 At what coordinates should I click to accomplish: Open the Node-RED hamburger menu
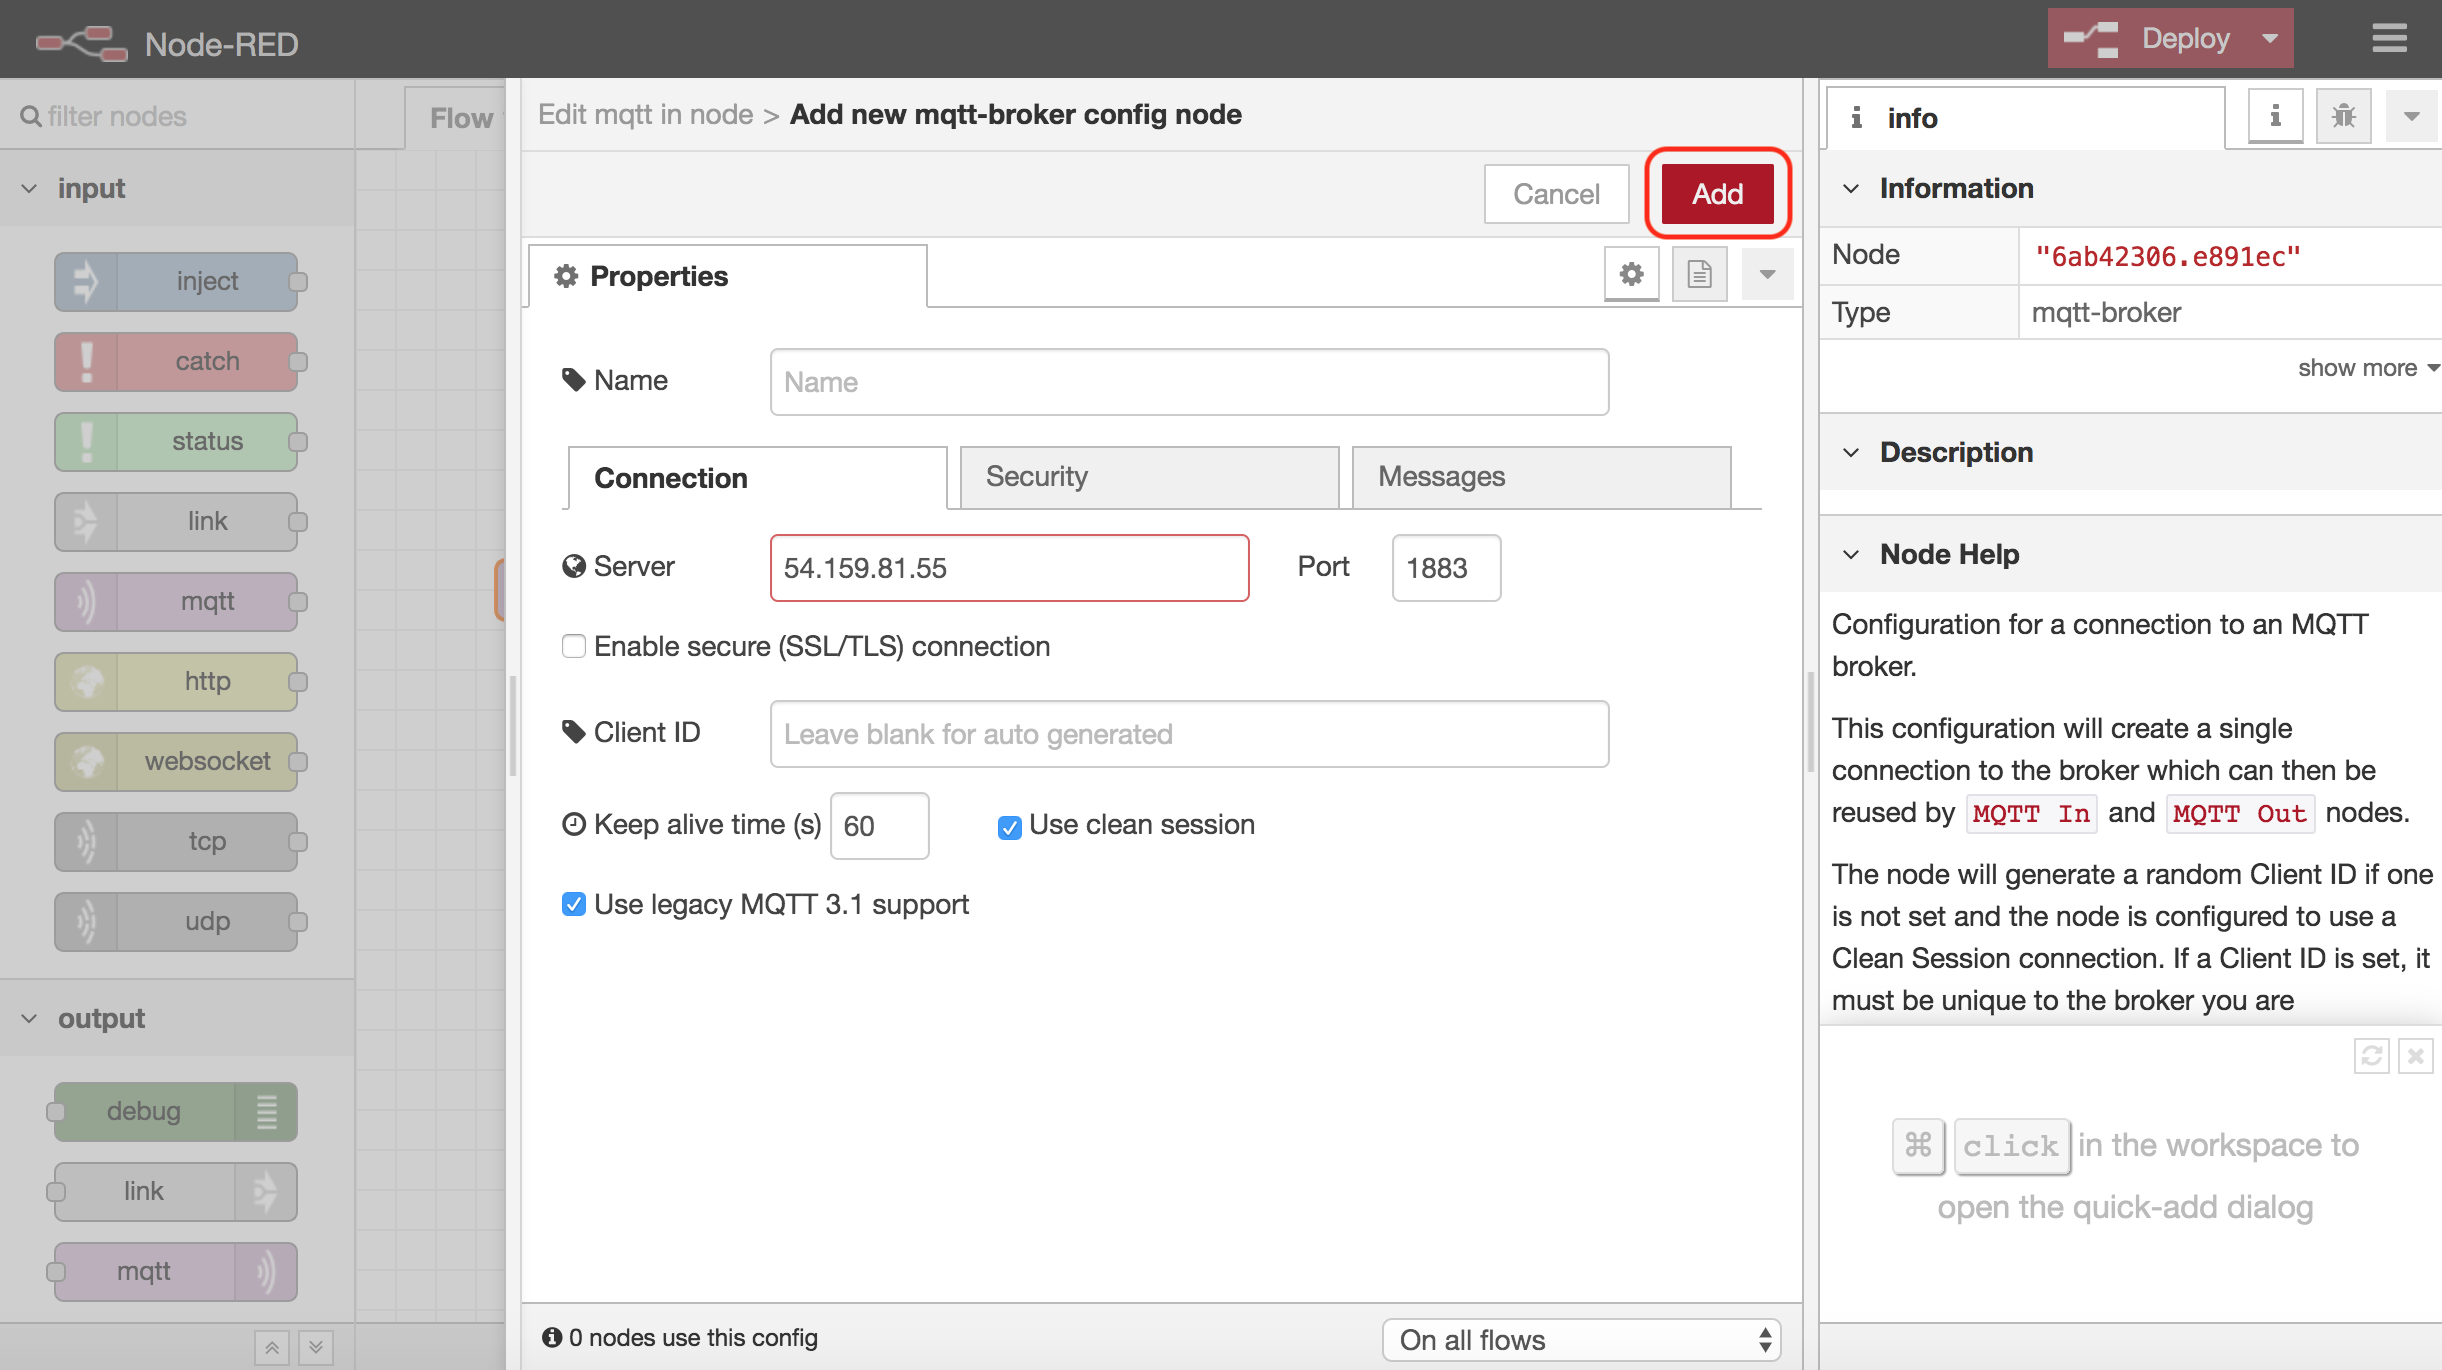[2389, 39]
